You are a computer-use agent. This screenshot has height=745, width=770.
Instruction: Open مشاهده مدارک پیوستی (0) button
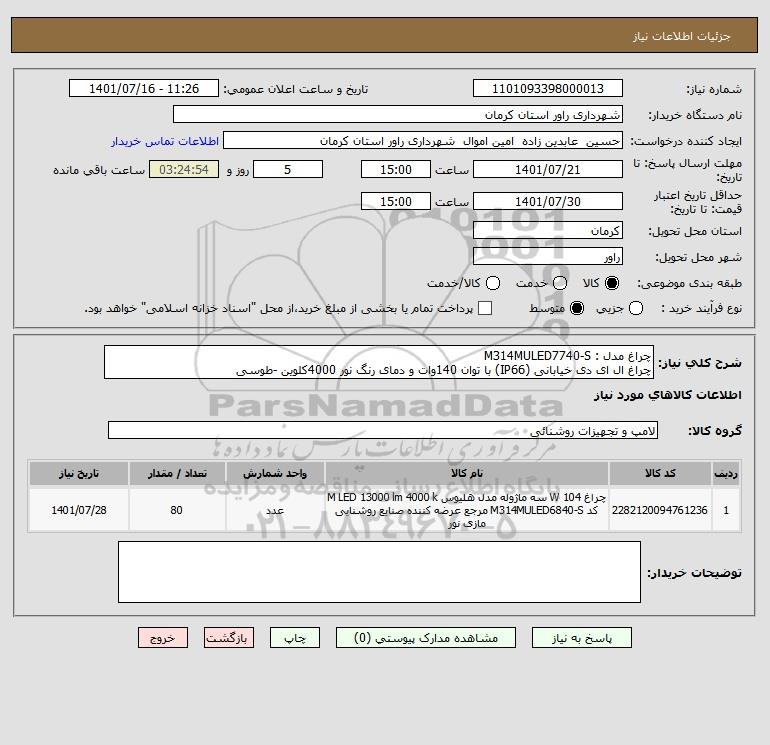(x=426, y=638)
